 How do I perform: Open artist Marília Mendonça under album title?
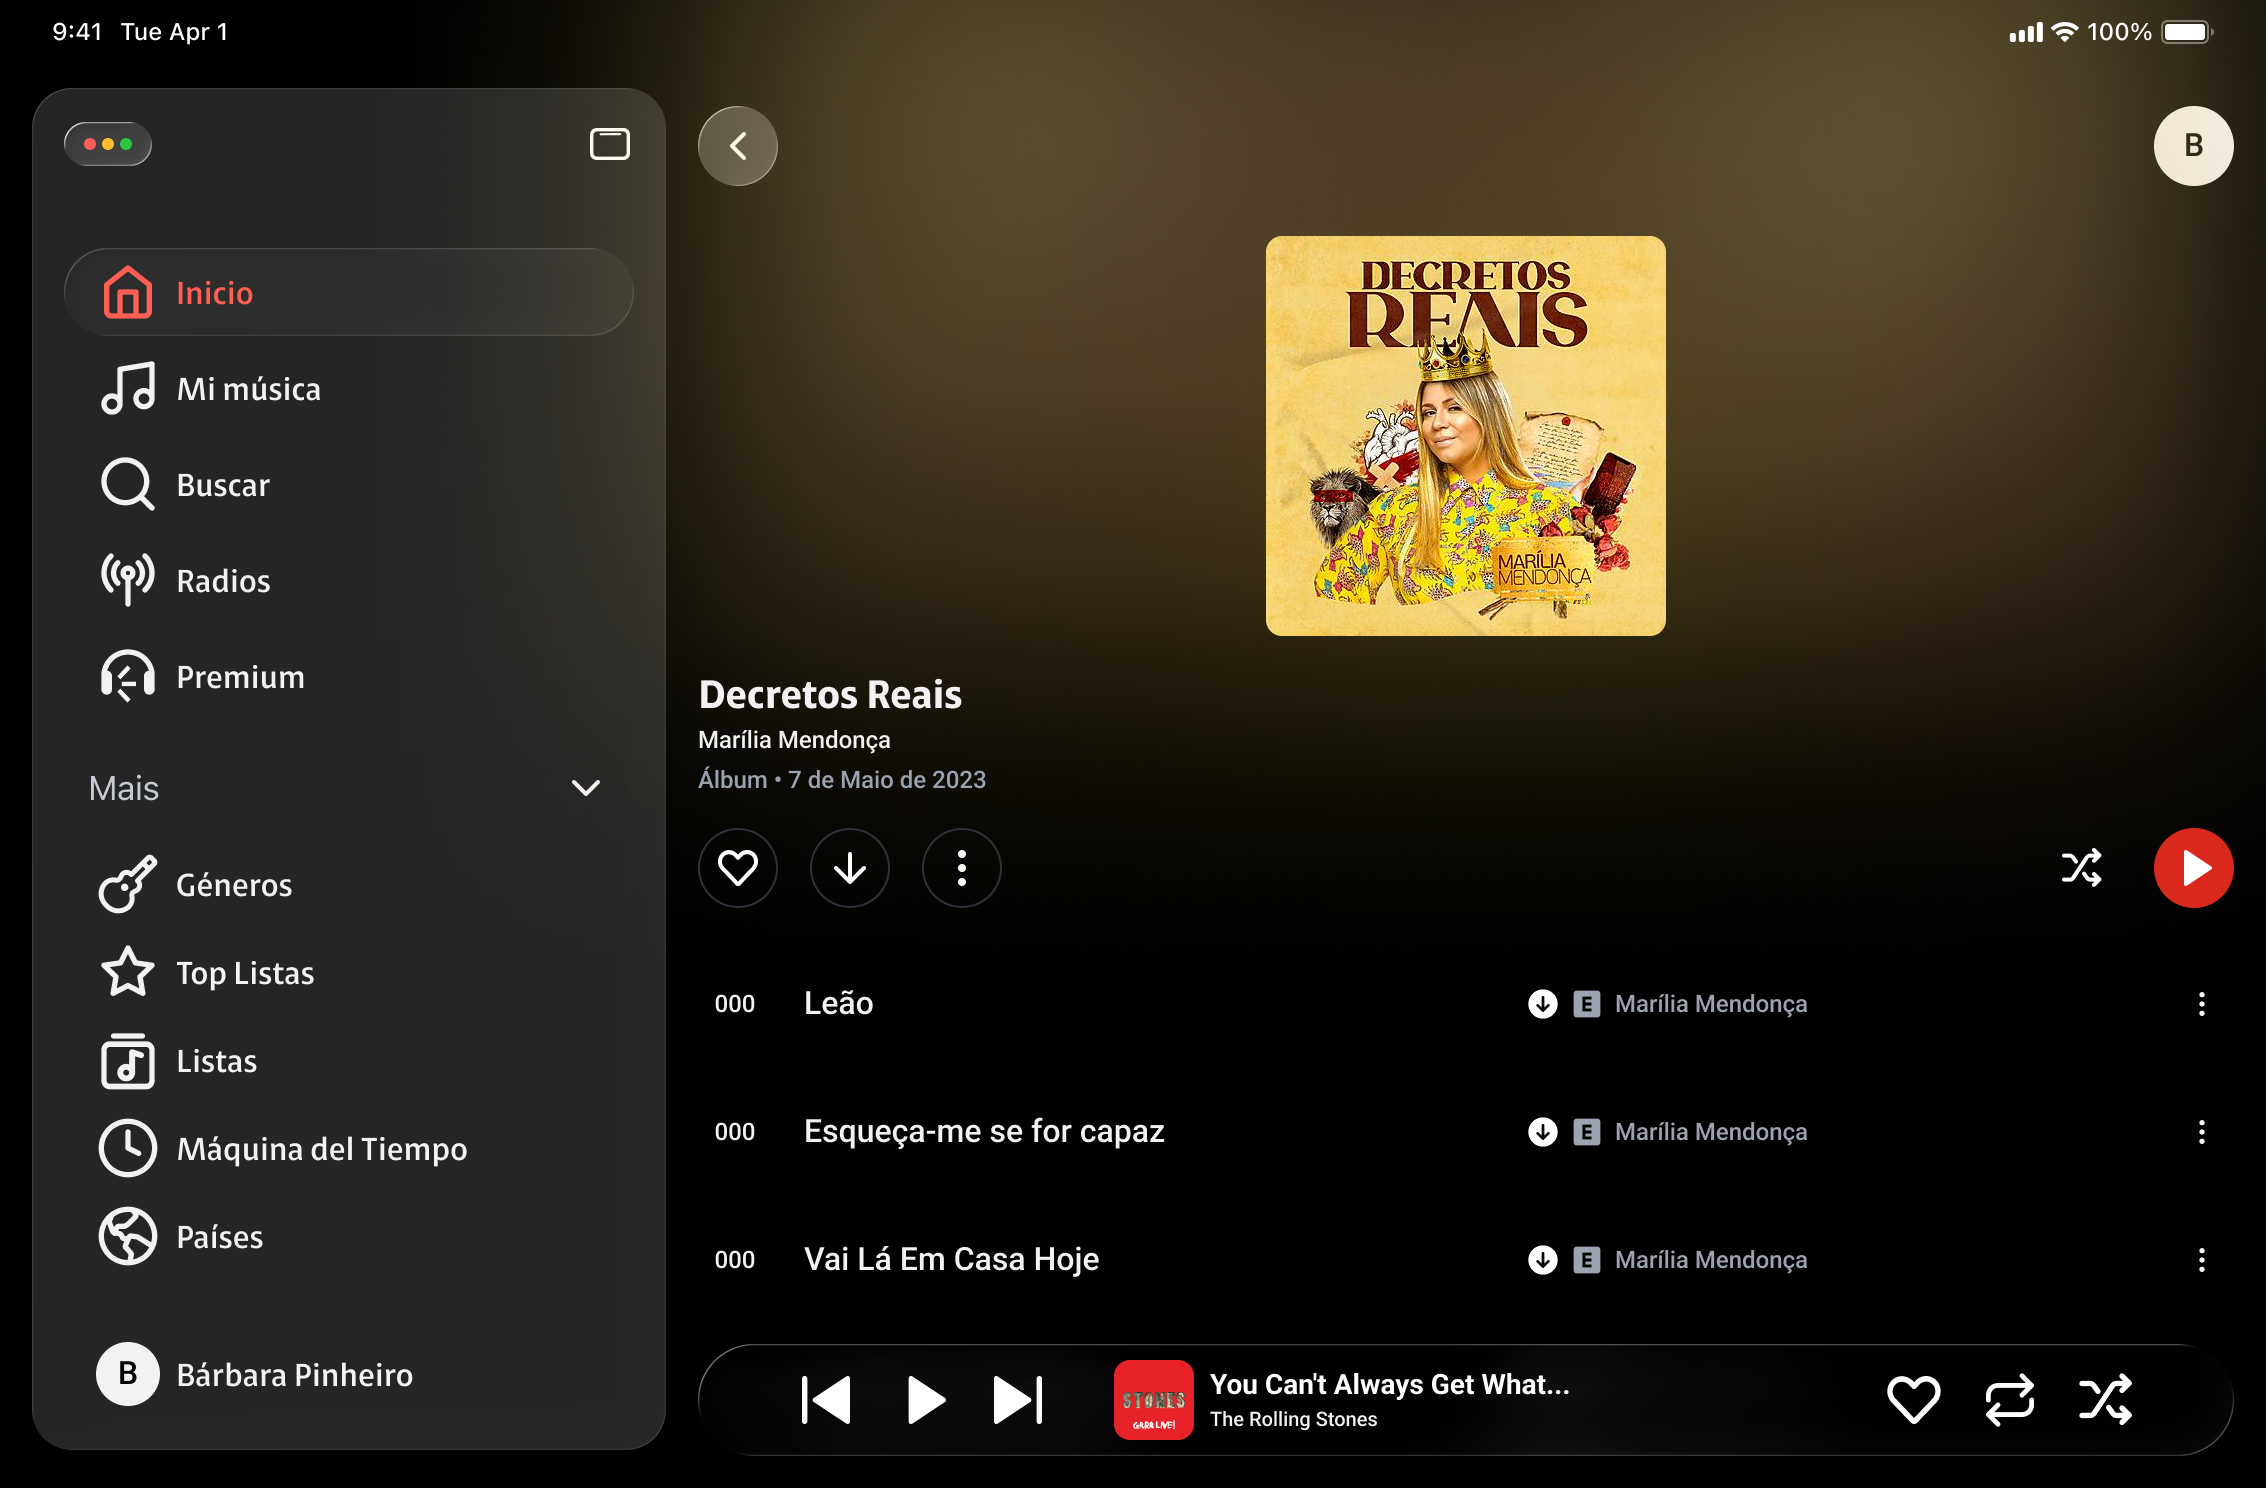[x=794, y=740]
